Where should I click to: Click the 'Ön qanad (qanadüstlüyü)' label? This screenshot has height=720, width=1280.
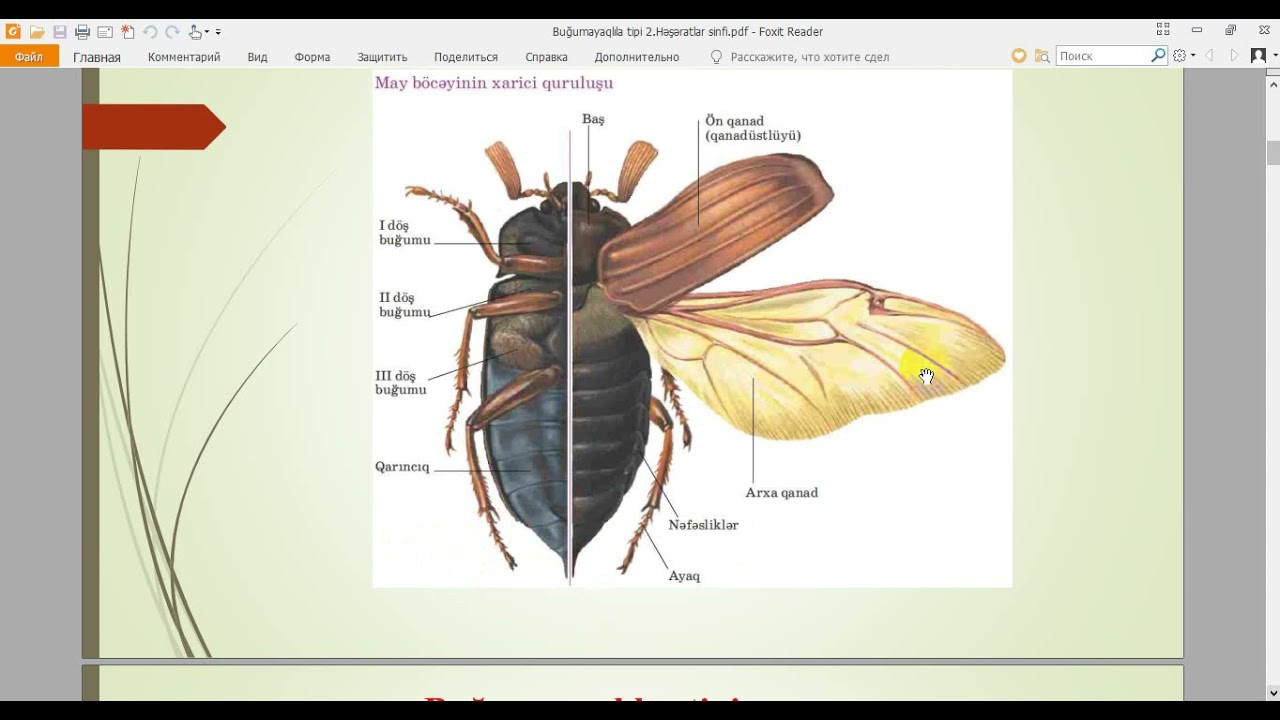click(753, 128)
